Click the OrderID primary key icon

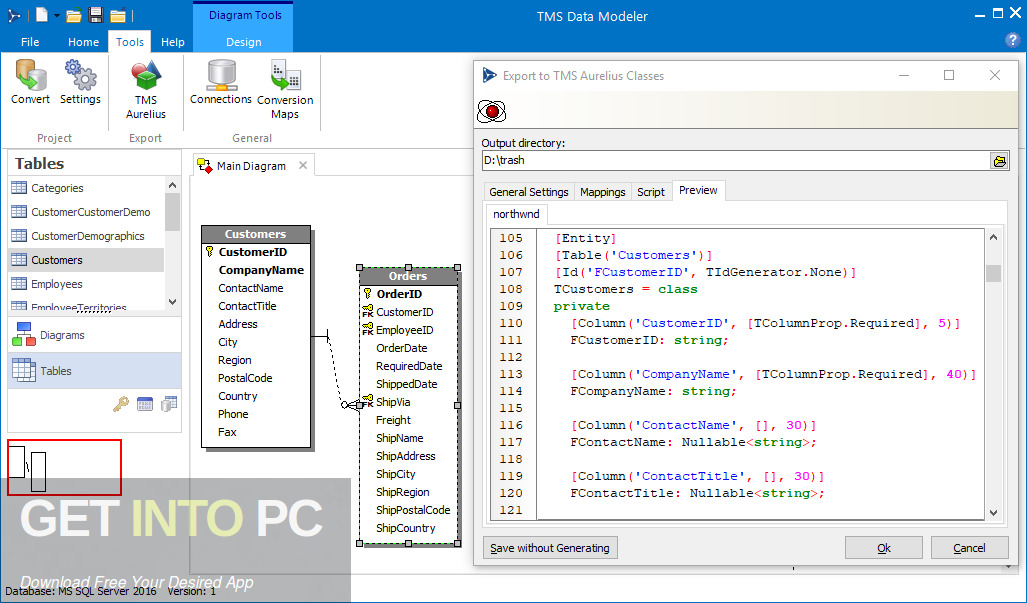[367, 294]
